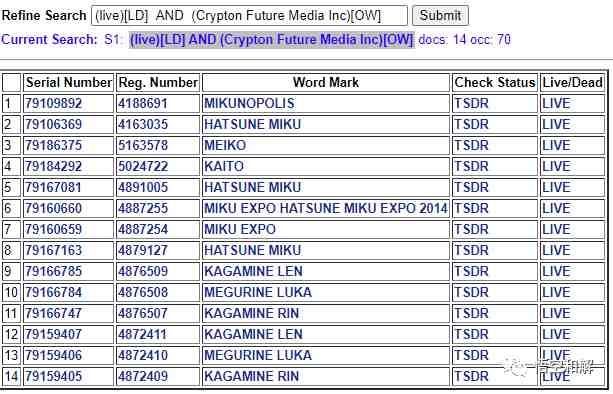This screenshot has width=613, height=394.
Task: Open serial number 79184292
Action: click(54, 167)
